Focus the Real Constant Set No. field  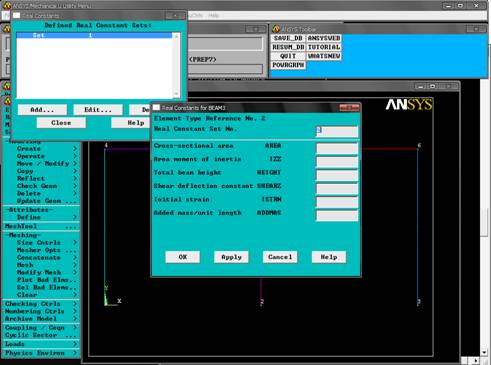(337, 131)
